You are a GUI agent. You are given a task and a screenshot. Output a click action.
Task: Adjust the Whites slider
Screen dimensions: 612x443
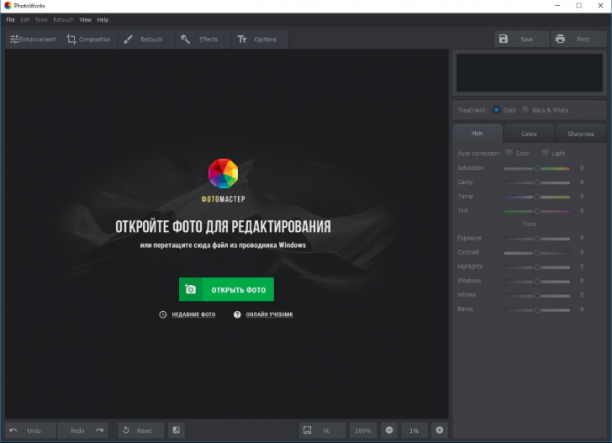point(537,296)
